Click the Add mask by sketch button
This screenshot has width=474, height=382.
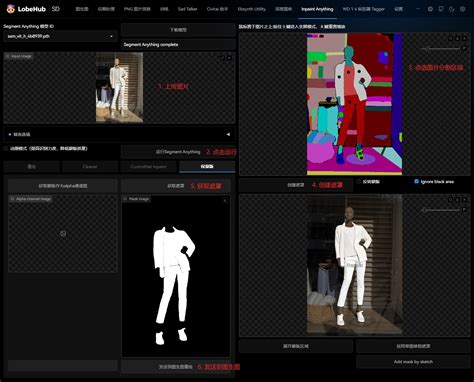tap(413, 362)
